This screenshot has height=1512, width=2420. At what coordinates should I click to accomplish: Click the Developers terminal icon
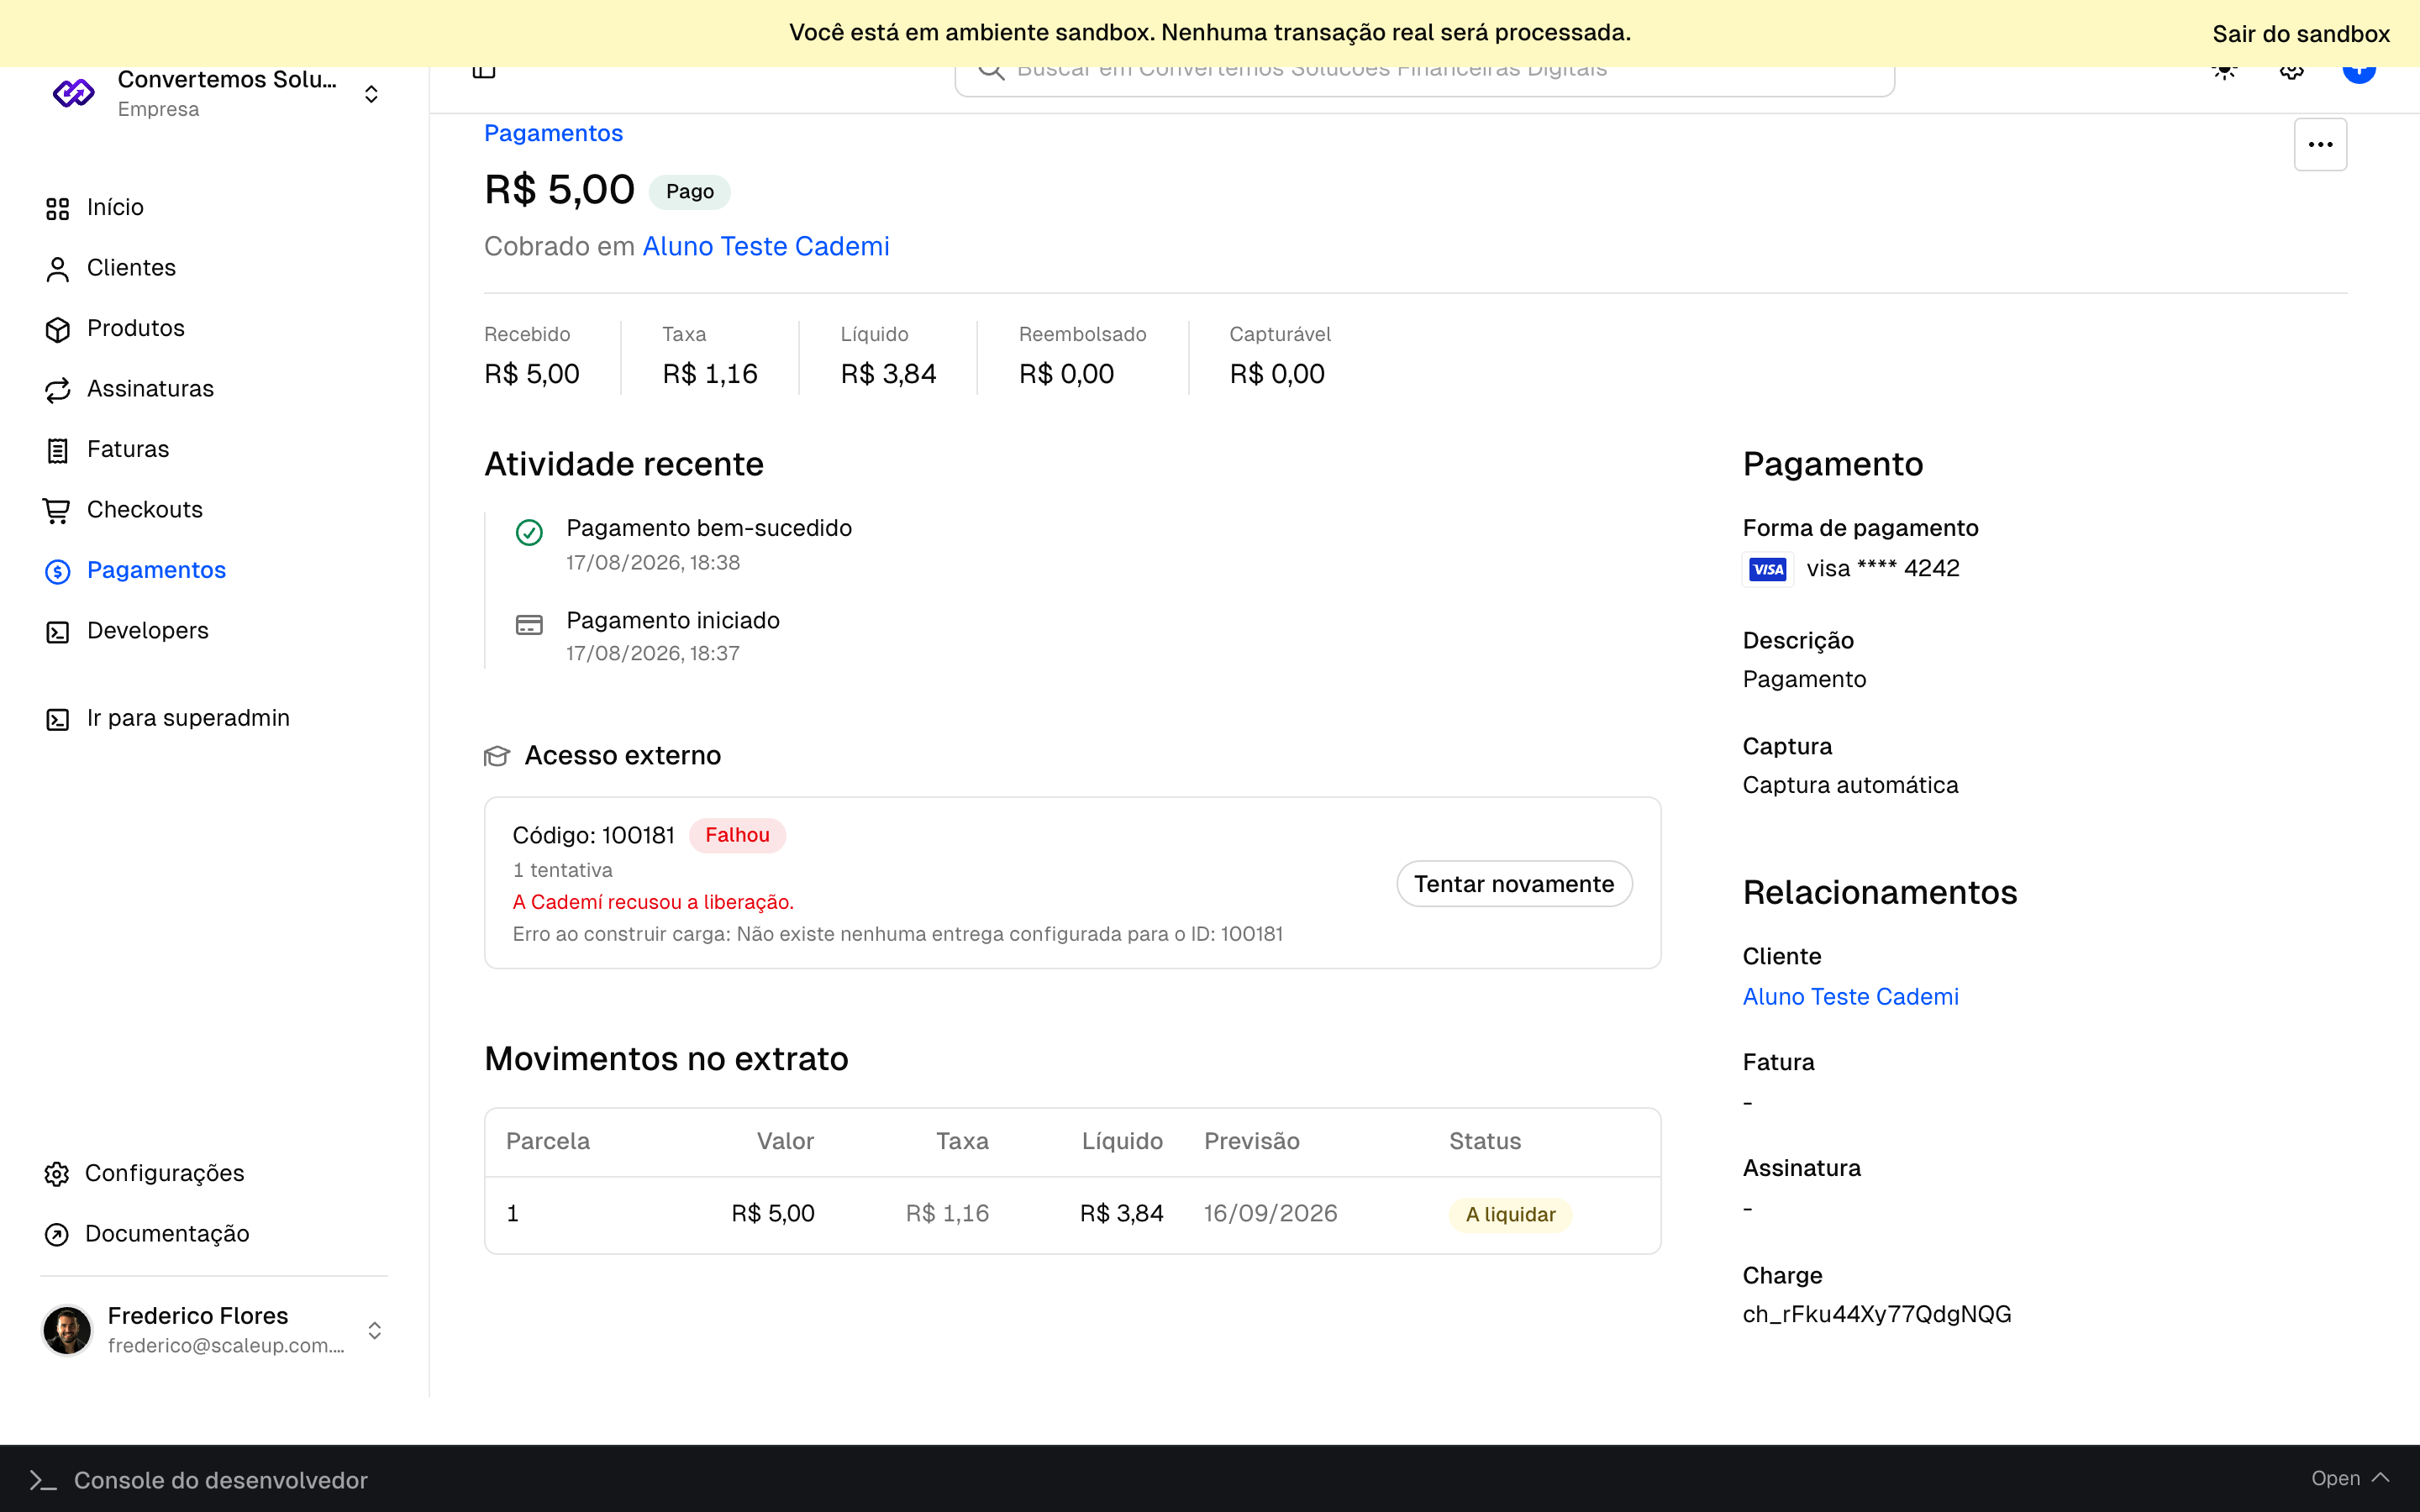57,632
